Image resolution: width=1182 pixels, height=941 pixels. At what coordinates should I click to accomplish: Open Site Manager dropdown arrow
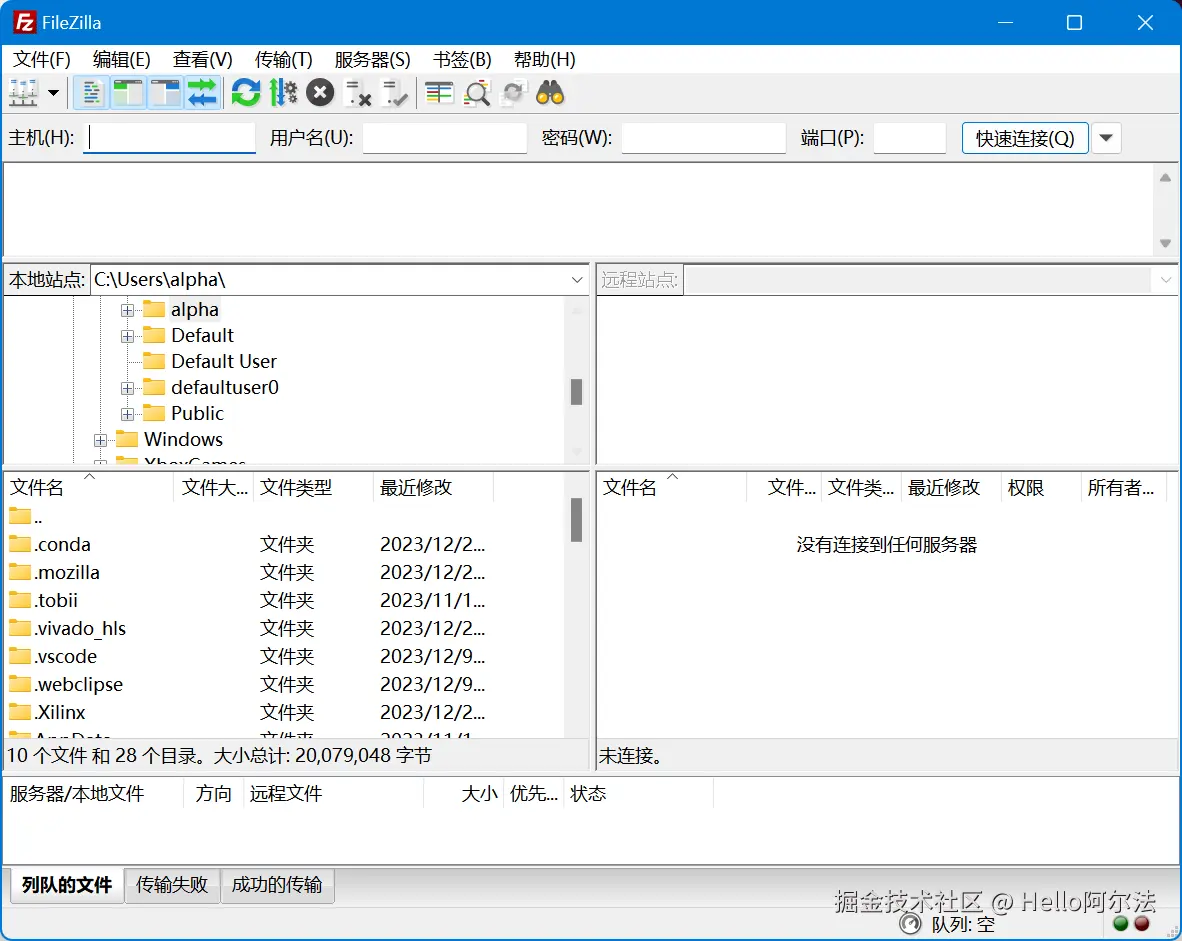[54, 93]
